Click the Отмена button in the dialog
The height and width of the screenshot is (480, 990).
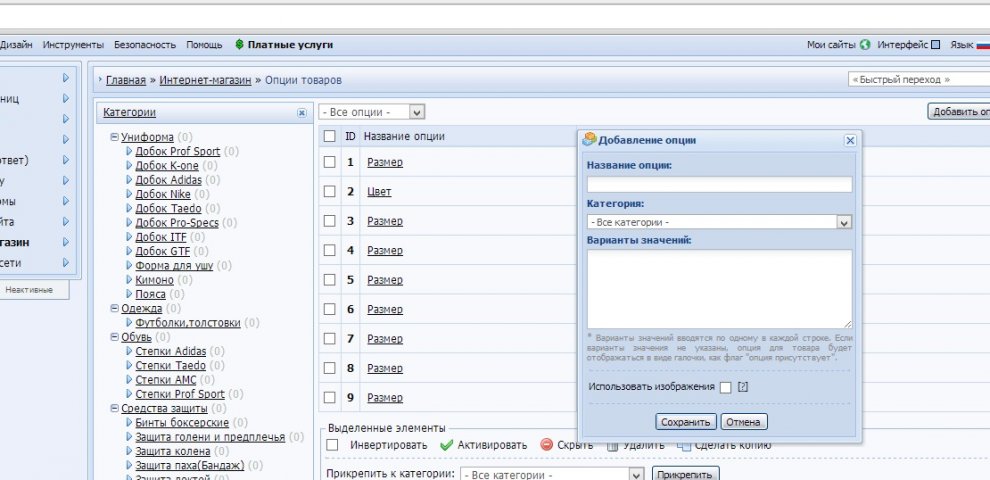tap(744, 422)
